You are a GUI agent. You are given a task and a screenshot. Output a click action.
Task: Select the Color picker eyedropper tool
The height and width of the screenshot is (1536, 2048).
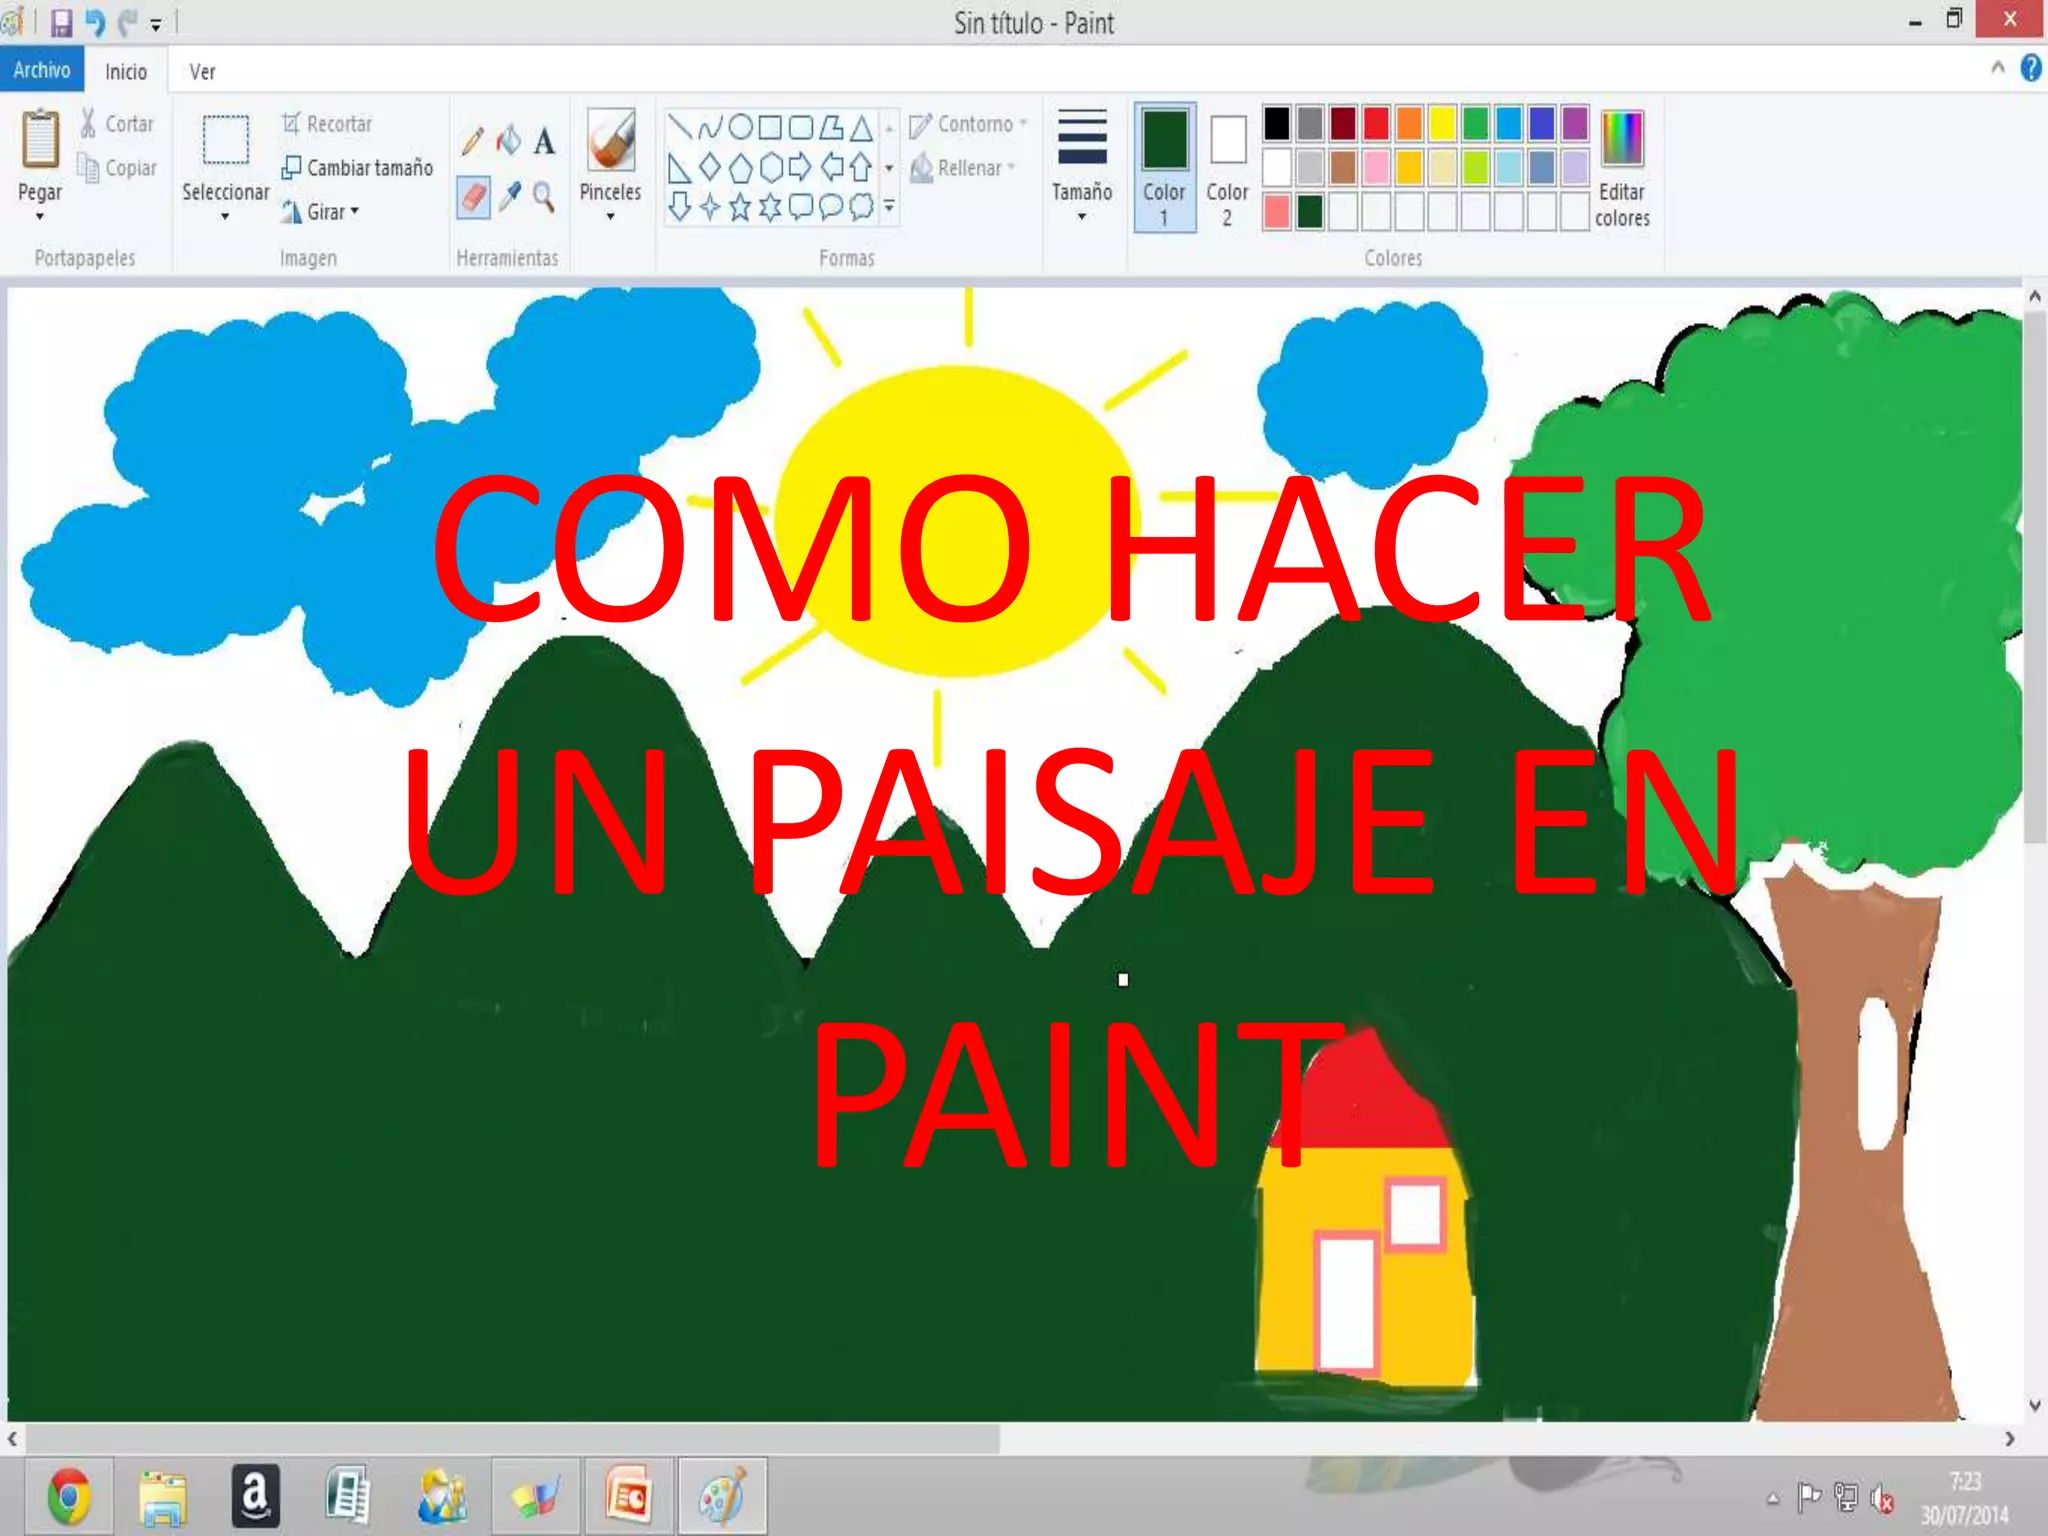click(509, 197)
